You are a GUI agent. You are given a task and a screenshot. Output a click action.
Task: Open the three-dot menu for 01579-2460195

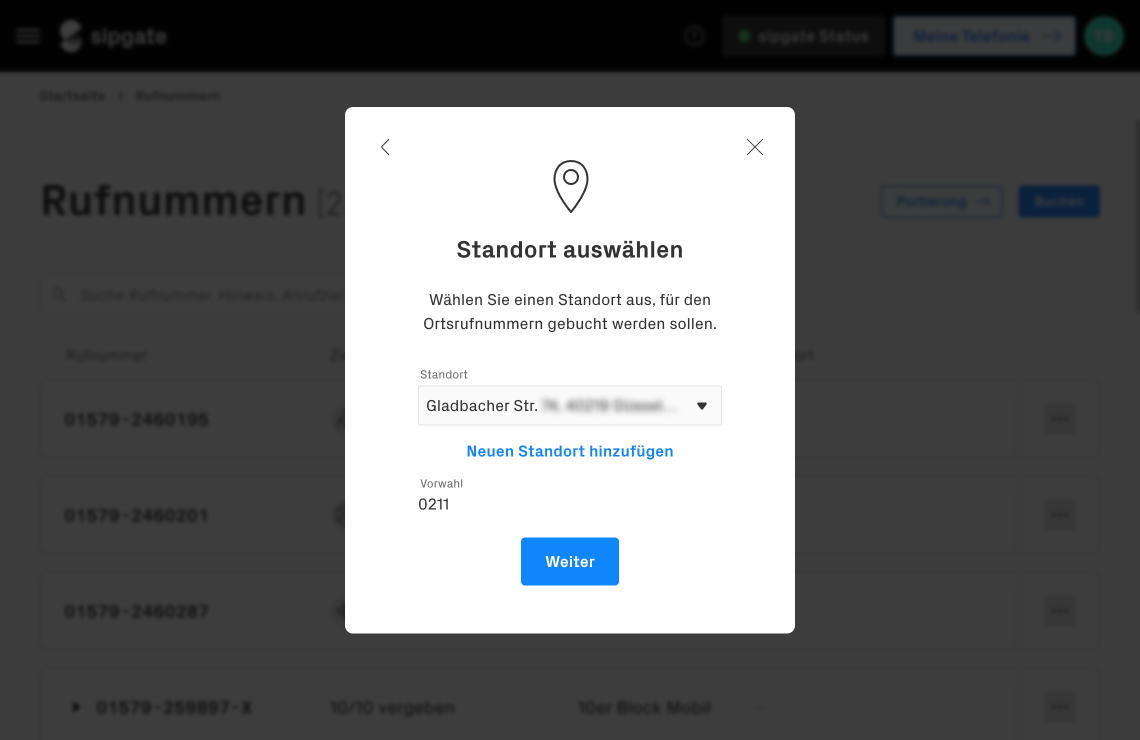click(x=1060, y=419)
